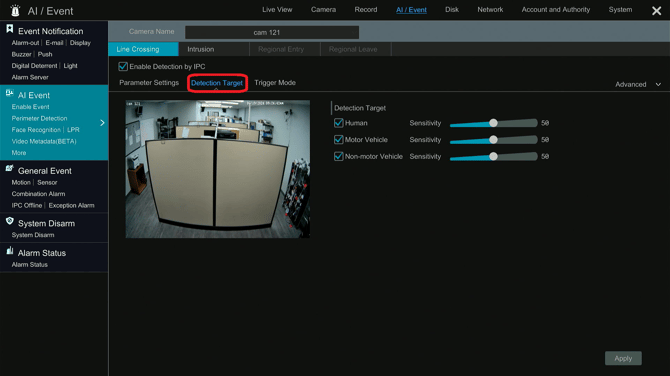Expand the AI Event submenu arrow
The height and width of the screenshot is (376, 670).
pos(102,123)
